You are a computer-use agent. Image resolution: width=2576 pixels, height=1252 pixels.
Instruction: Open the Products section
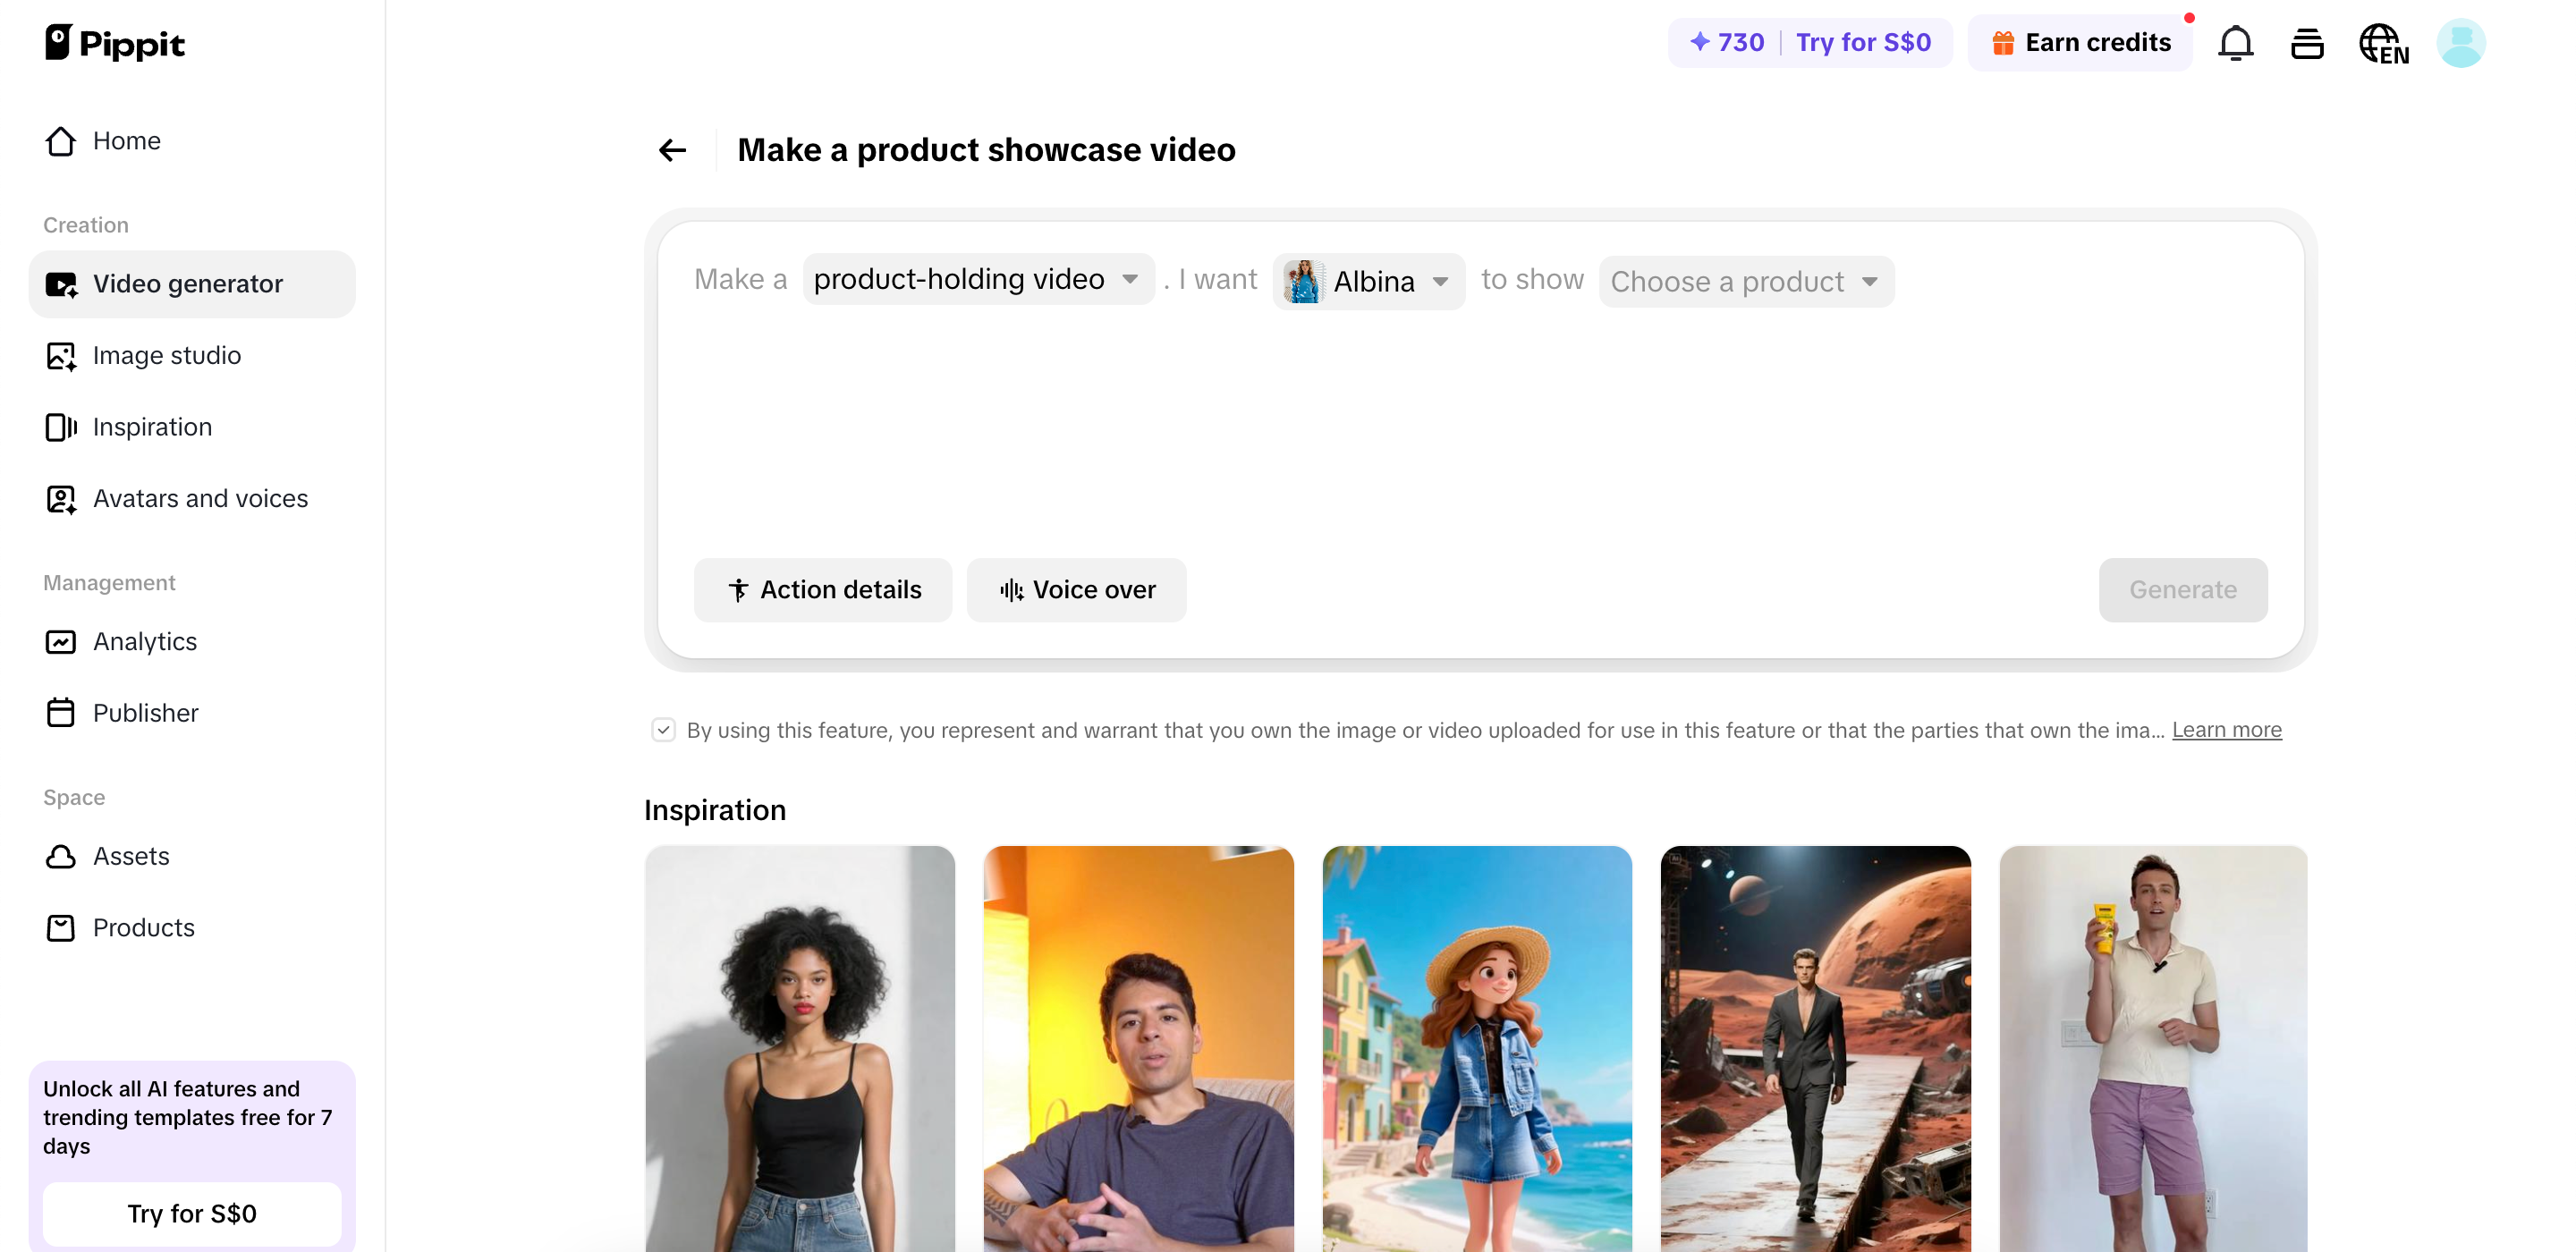(143, 927)
